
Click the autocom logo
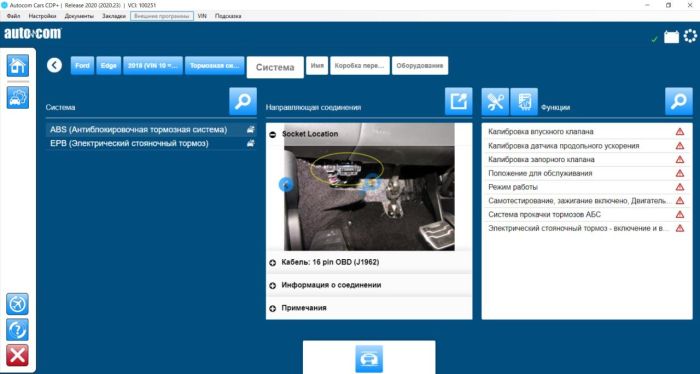33,33
